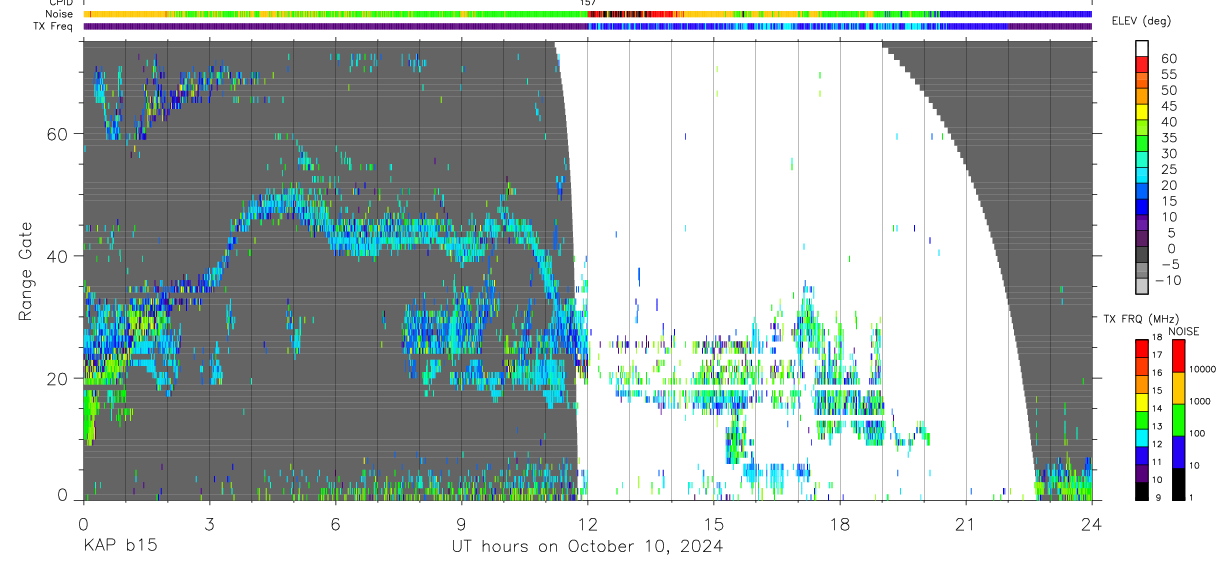1228x567 pixels.
Task: Click the TX Freq color strip above the plot
Action: click(x=587, y=26)
